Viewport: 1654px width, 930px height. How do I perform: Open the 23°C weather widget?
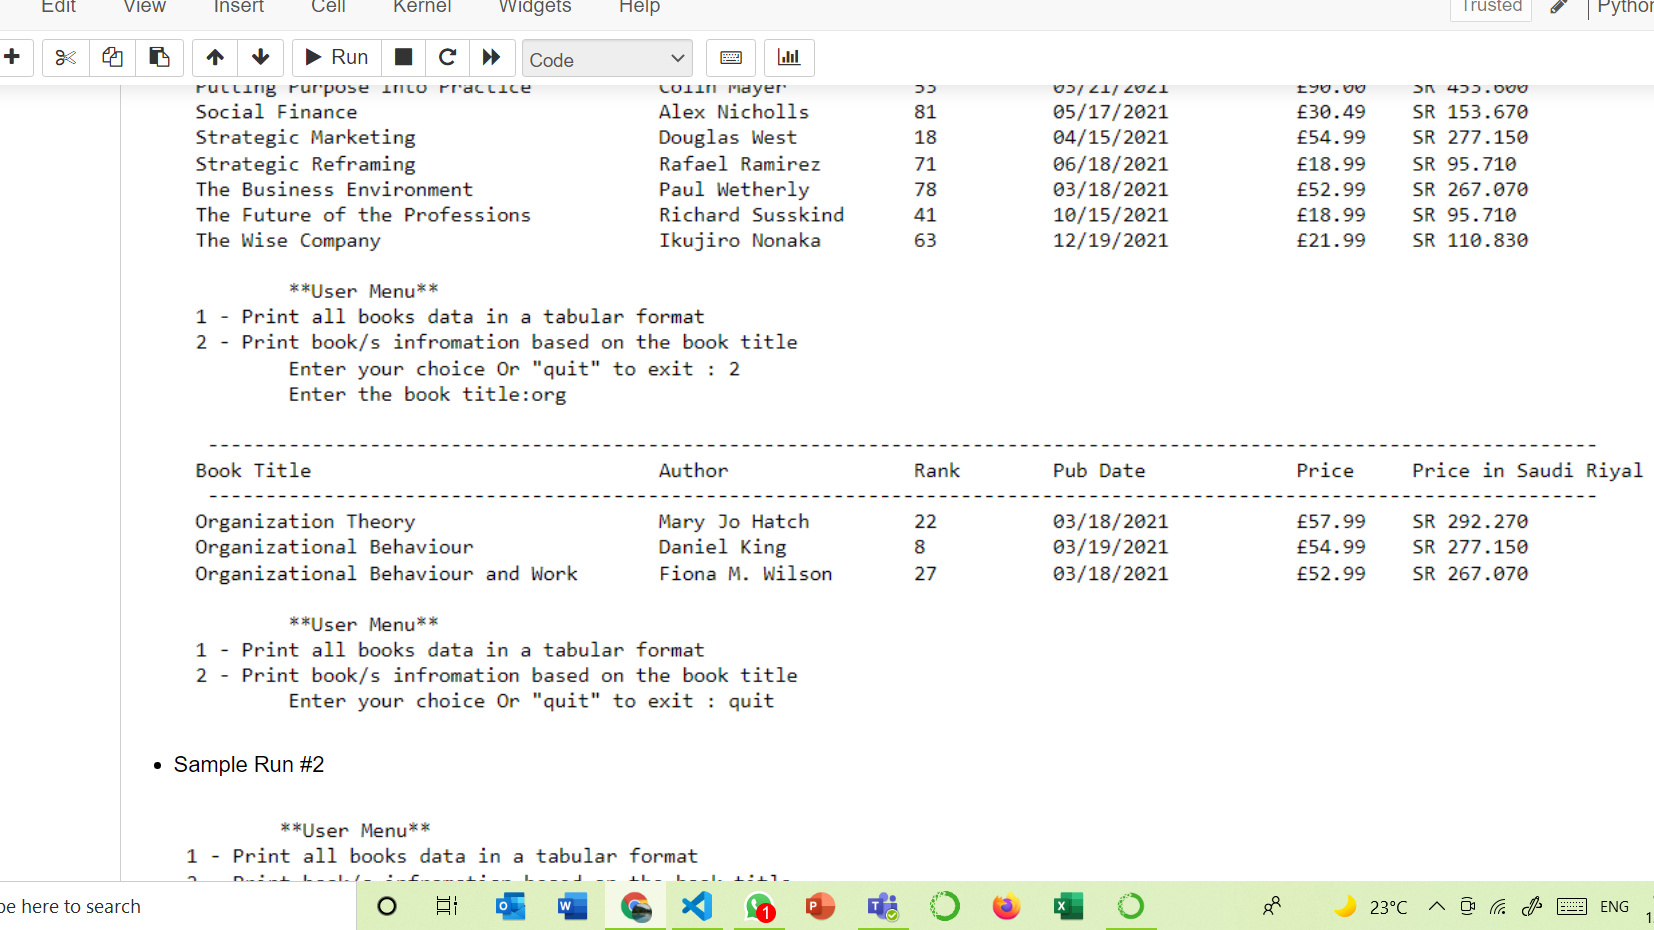click(1371, 906)
